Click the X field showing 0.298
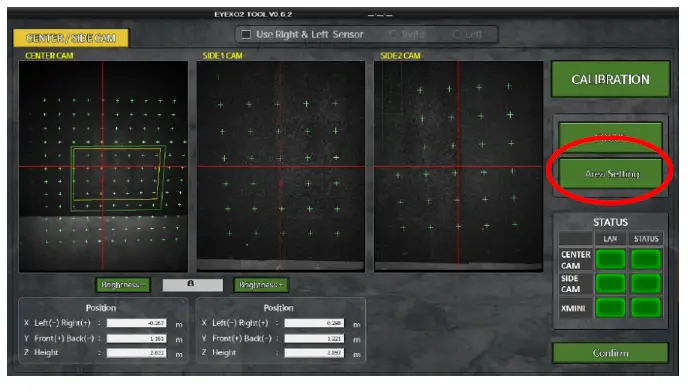The height and width of the screenshot is (392, 689). point(314,323)
